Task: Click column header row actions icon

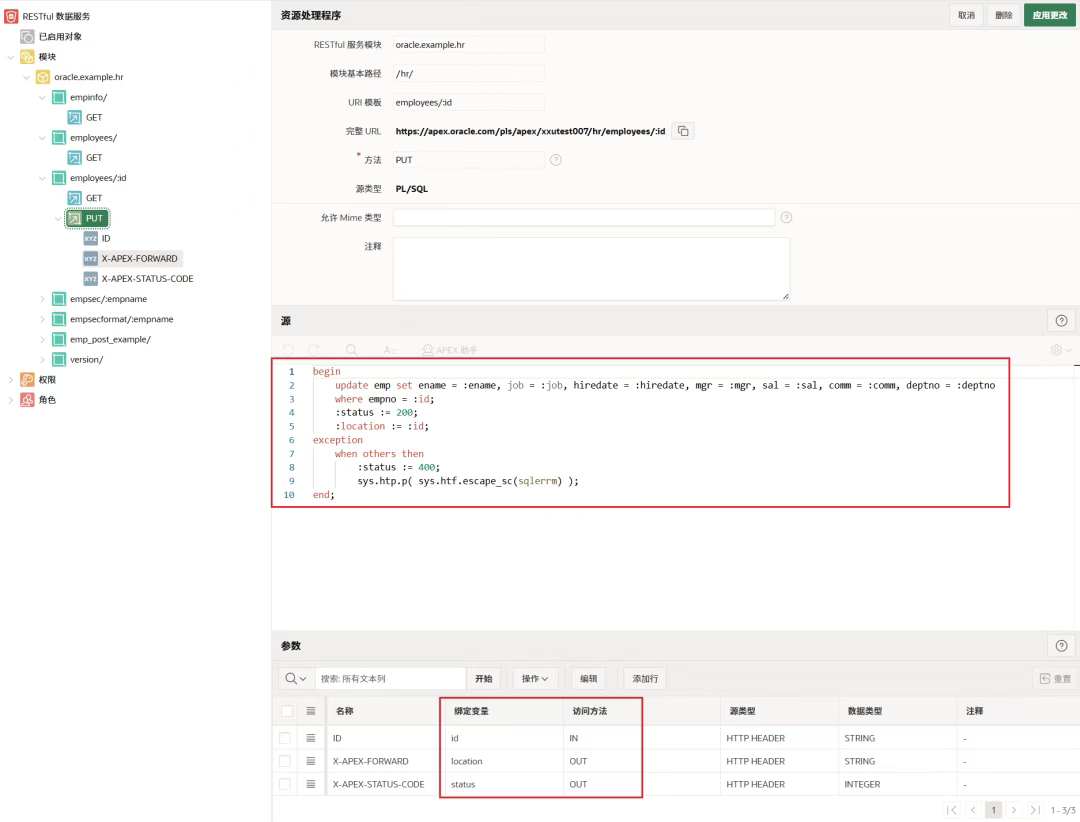Action: [x=311, y=711]
